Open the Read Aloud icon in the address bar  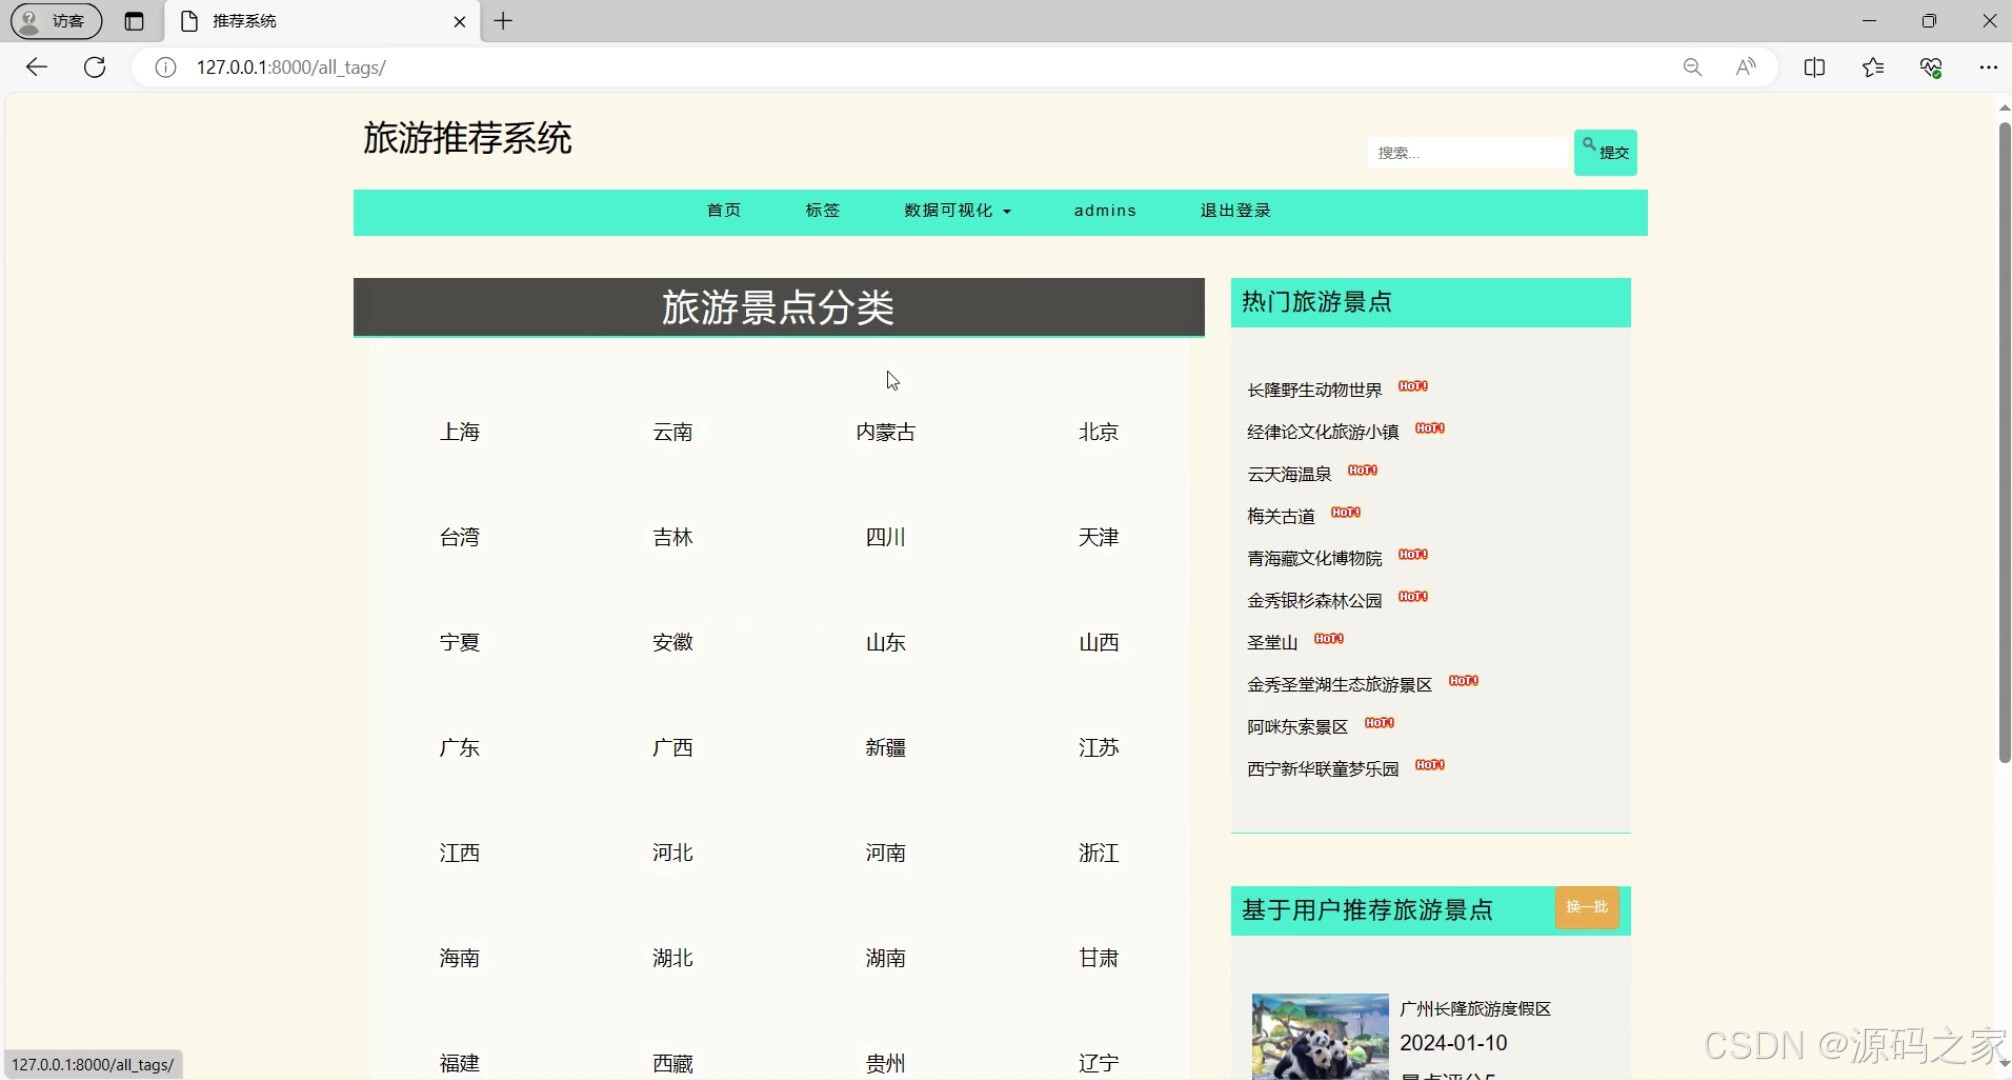coord(1746,67)
